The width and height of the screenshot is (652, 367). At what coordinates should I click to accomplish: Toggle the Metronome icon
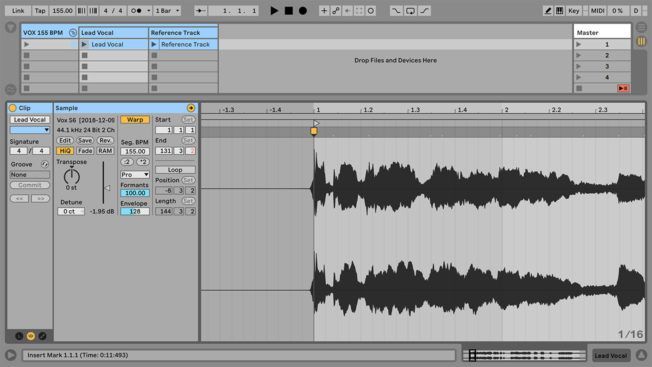(136, 11)
